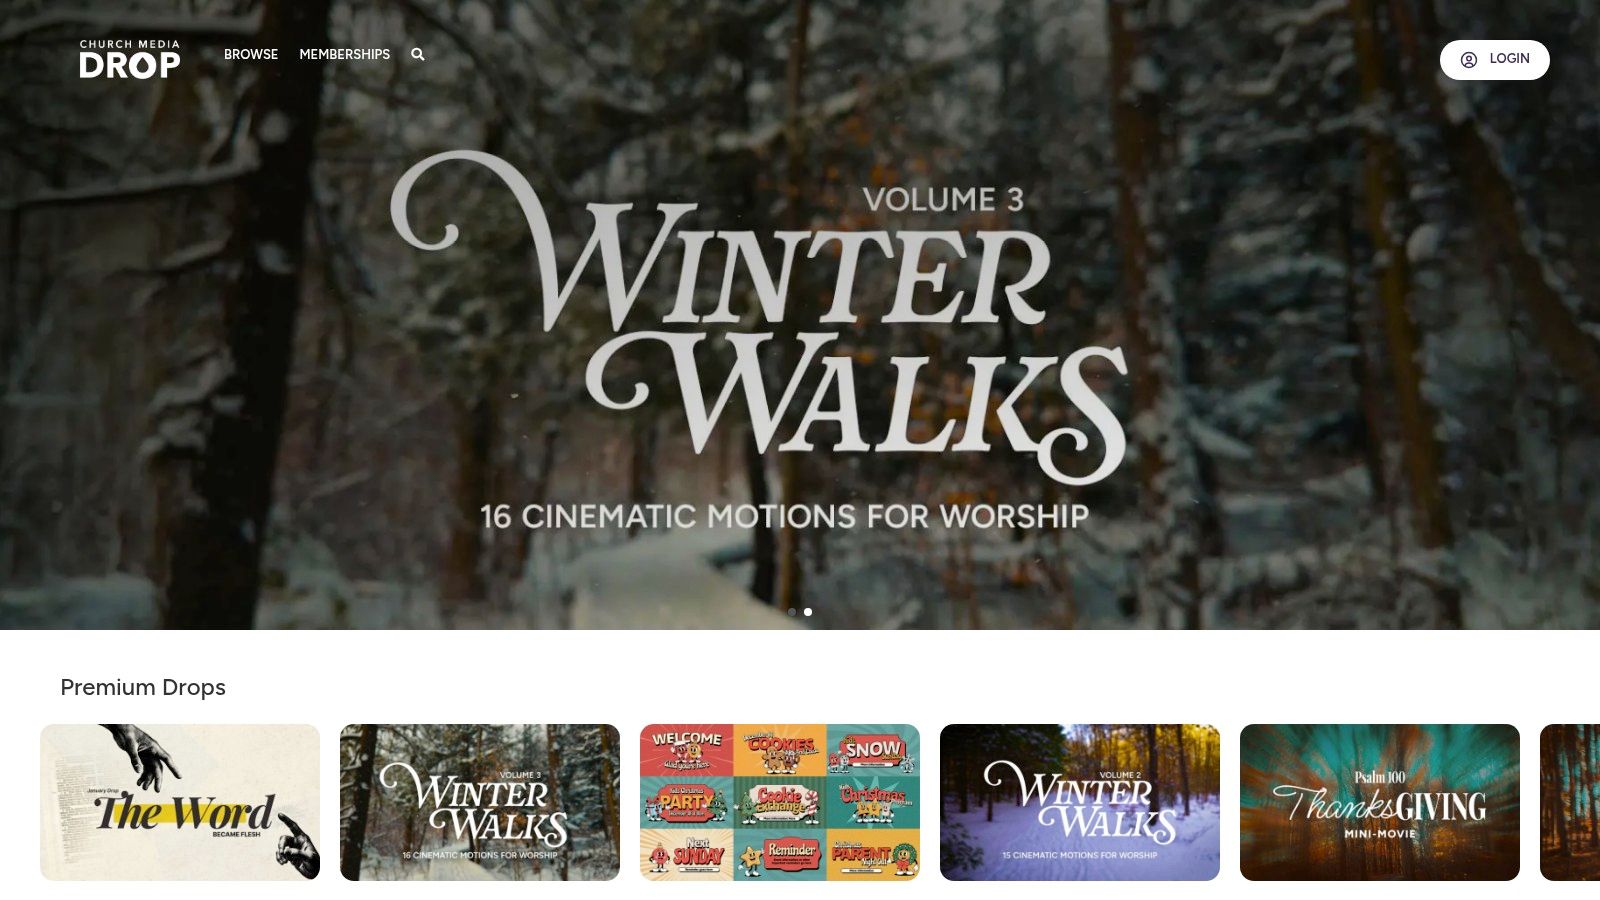The height and width of the screenshot is (900, 1600).
Task: Click the Cookie Exchange tile in grid
Action: click(780, 802)
